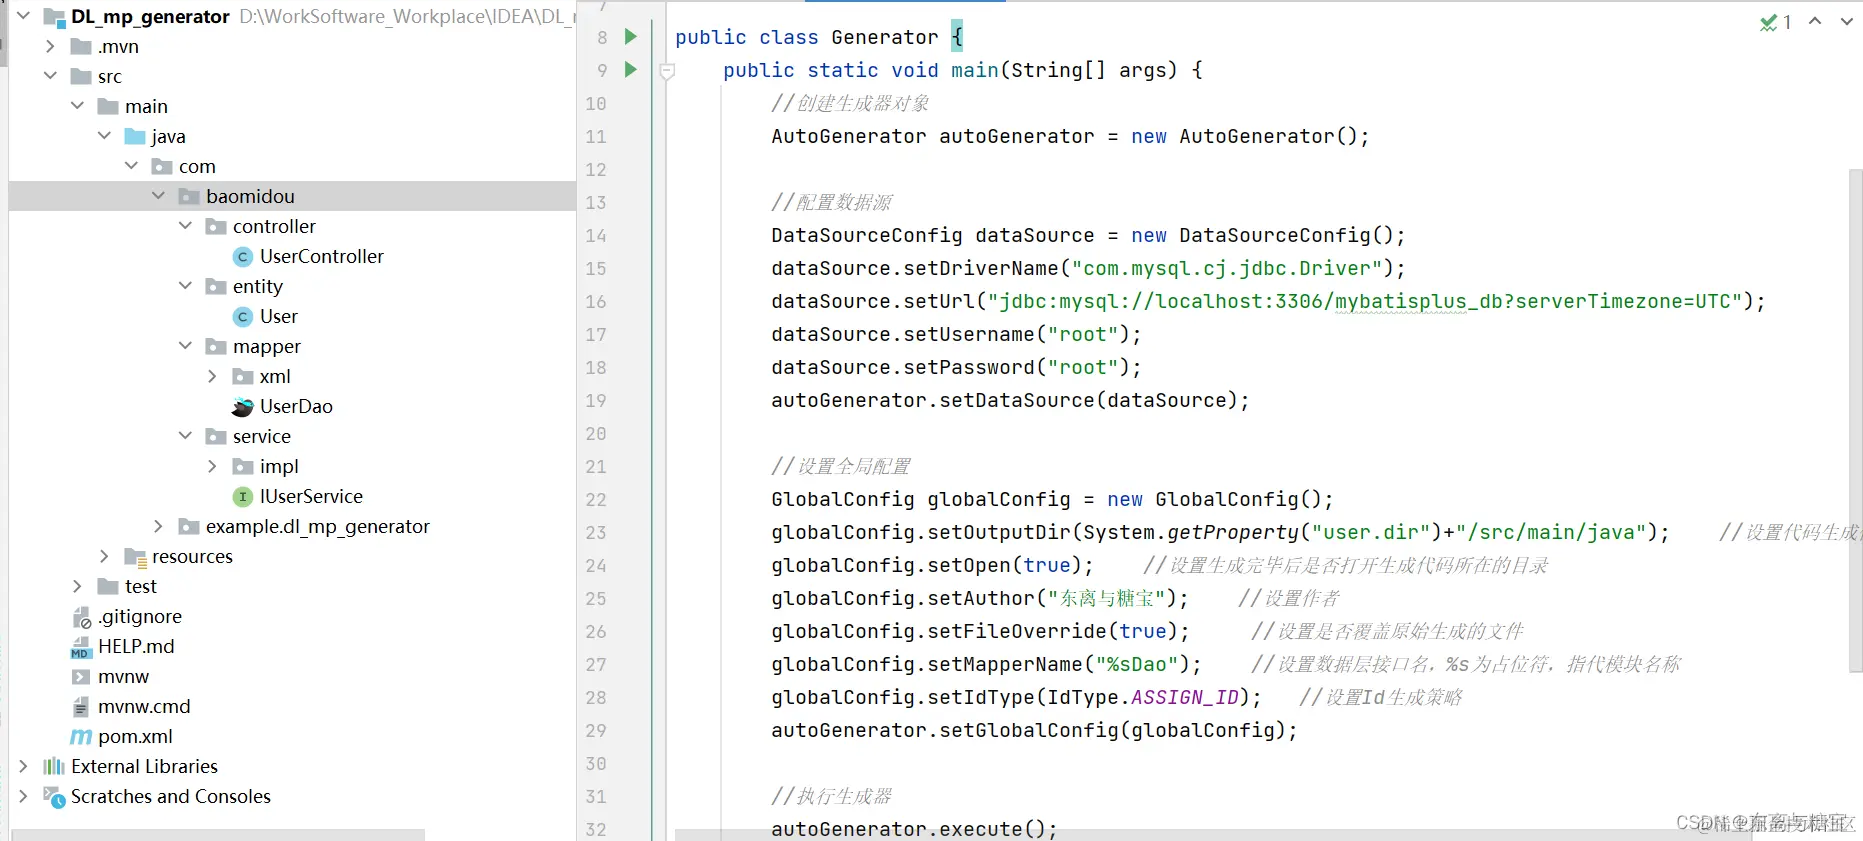Open UserController in the project tree
Viewport: 1863px width, 841px height.
click(x=322, y=257)
